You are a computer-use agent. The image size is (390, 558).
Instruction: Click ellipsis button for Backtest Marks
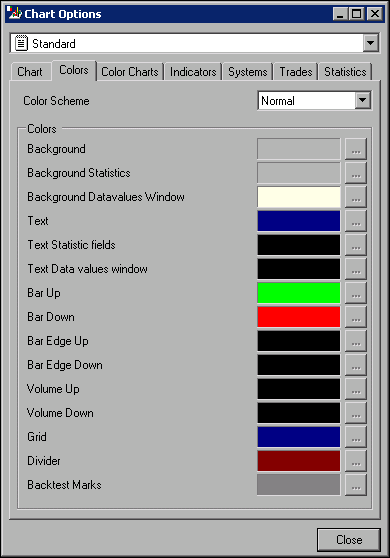coord(355,485)
